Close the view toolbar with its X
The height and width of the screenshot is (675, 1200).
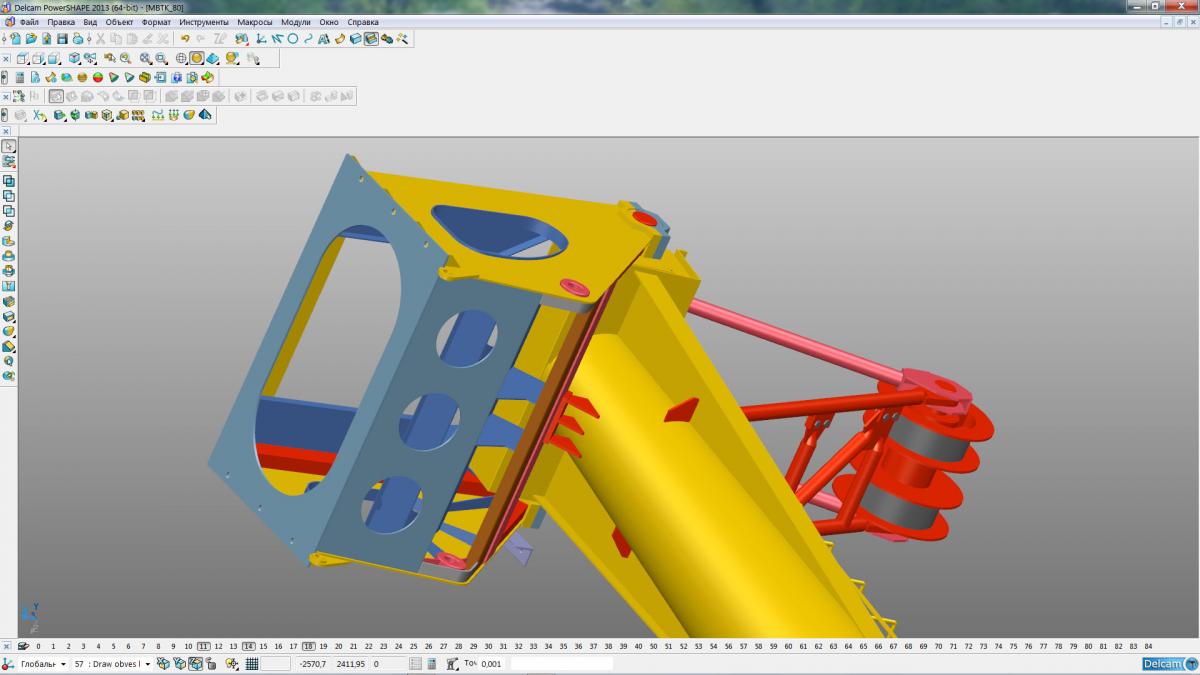click(5, 58)
